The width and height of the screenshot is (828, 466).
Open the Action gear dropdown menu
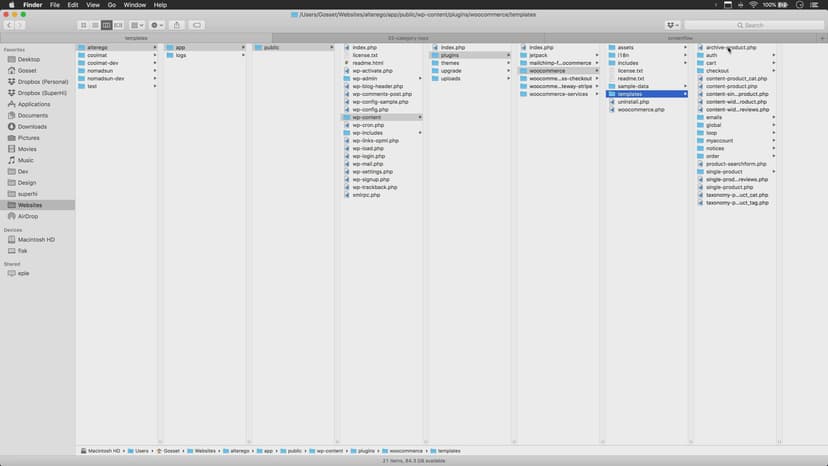coord(157,25)
